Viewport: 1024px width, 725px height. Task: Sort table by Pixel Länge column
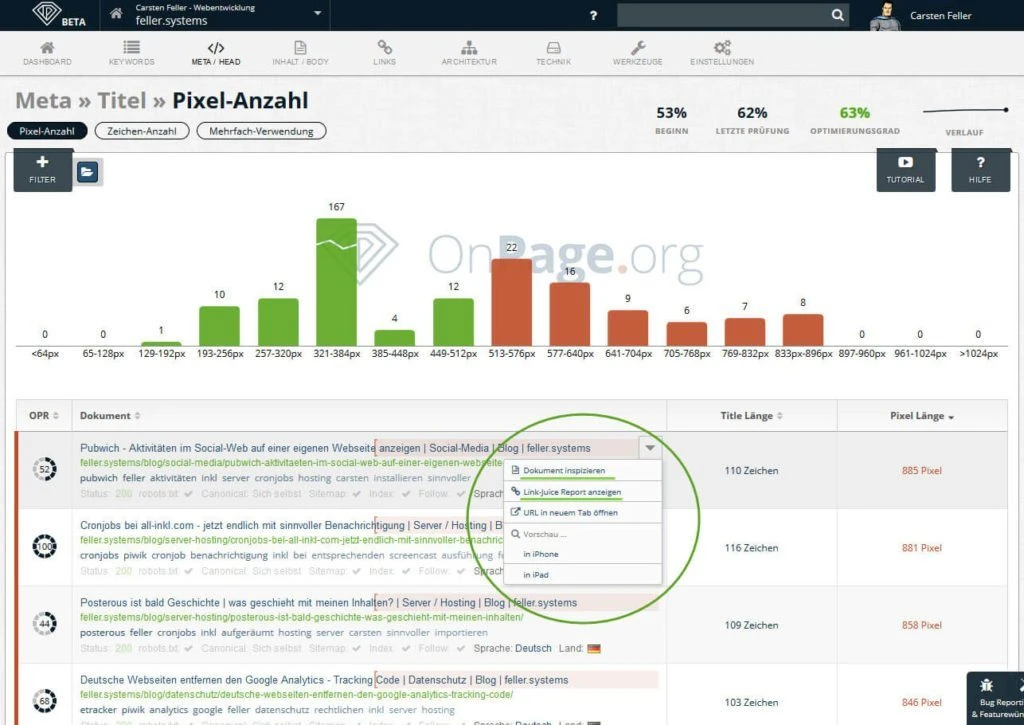921,416
